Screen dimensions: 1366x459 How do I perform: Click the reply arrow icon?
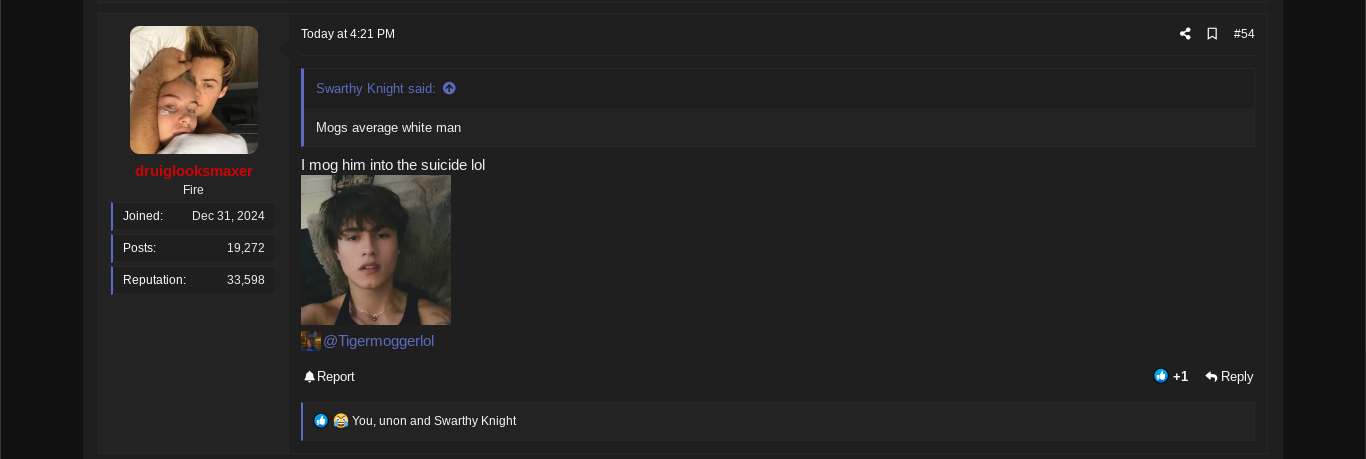click(1211, 377)
